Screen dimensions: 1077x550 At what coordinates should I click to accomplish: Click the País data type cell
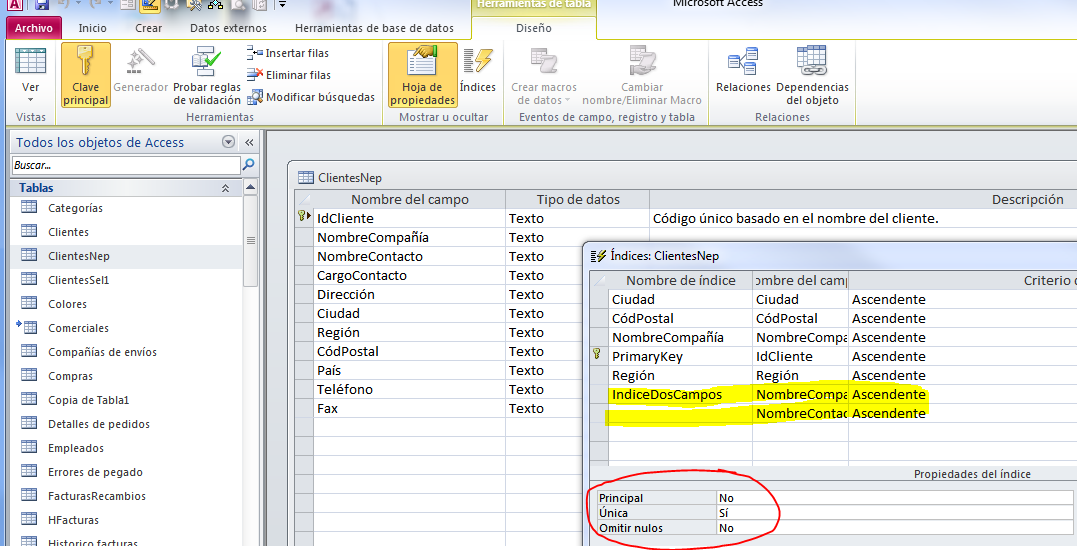click(x=577, y=370)
